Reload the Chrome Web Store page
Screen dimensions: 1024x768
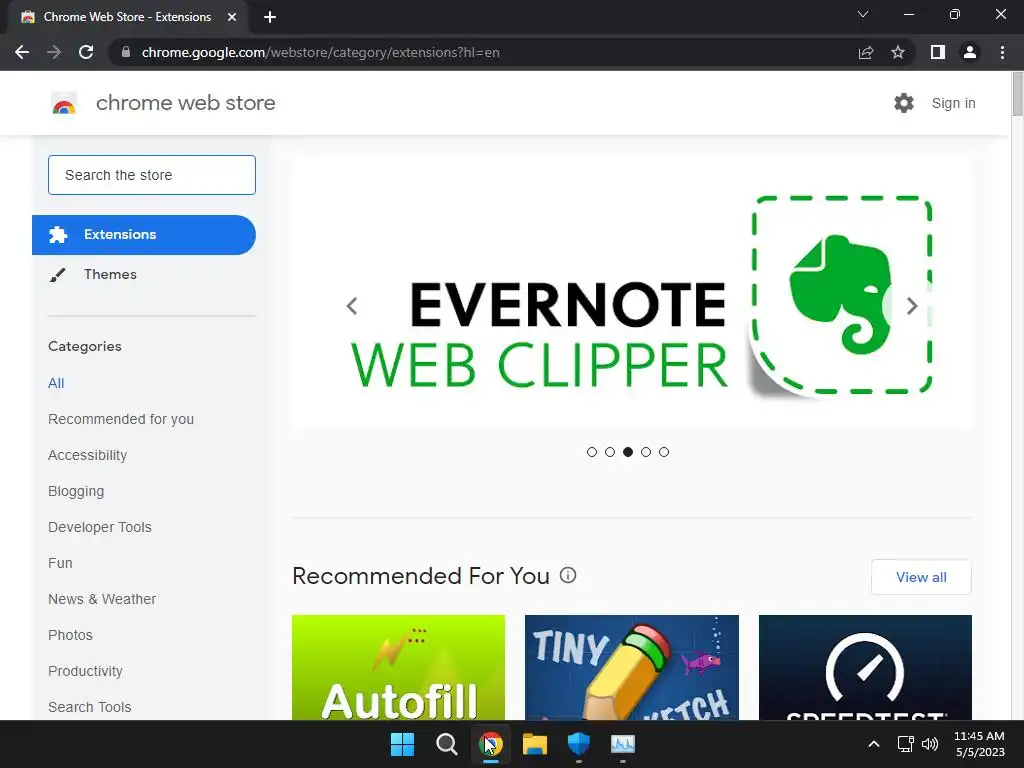(86, 52)
